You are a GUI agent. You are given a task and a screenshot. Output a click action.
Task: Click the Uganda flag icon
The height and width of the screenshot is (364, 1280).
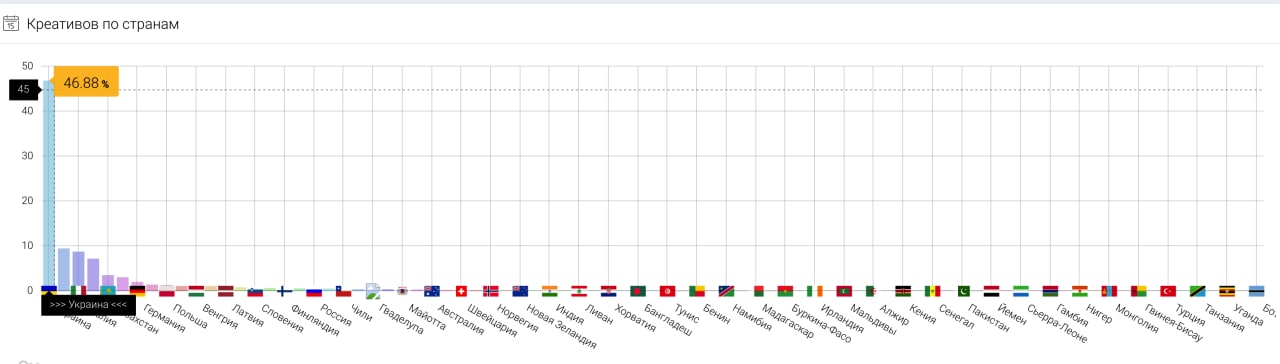tap(1226, 291)
